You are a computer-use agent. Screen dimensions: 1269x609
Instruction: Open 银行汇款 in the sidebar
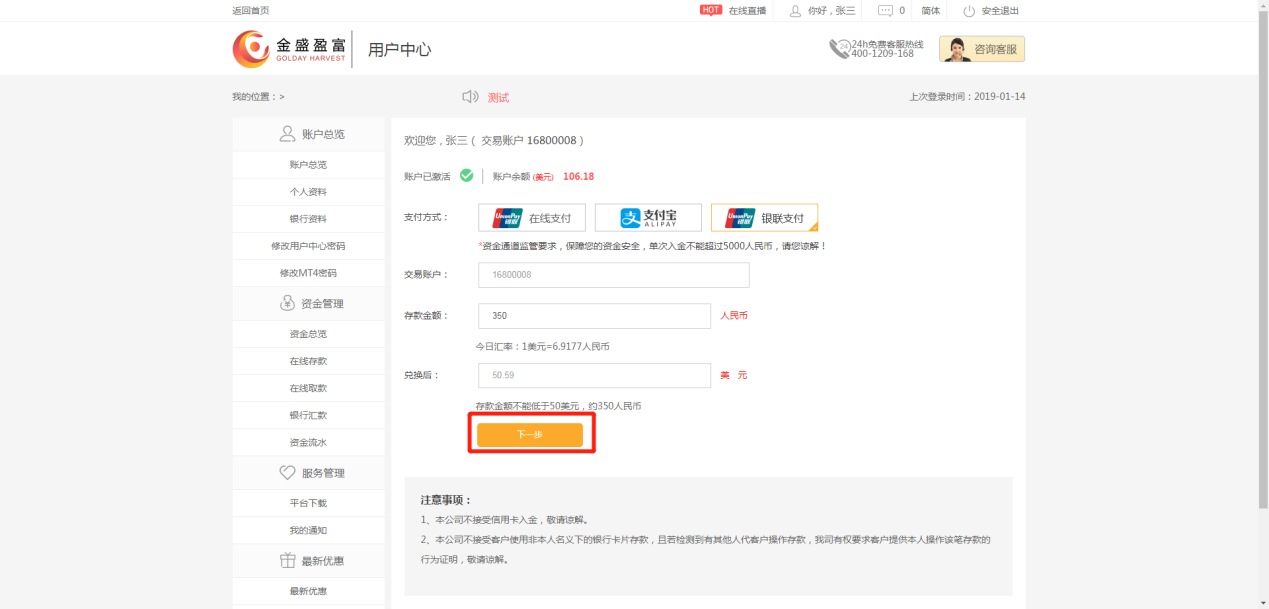[308, 415]
